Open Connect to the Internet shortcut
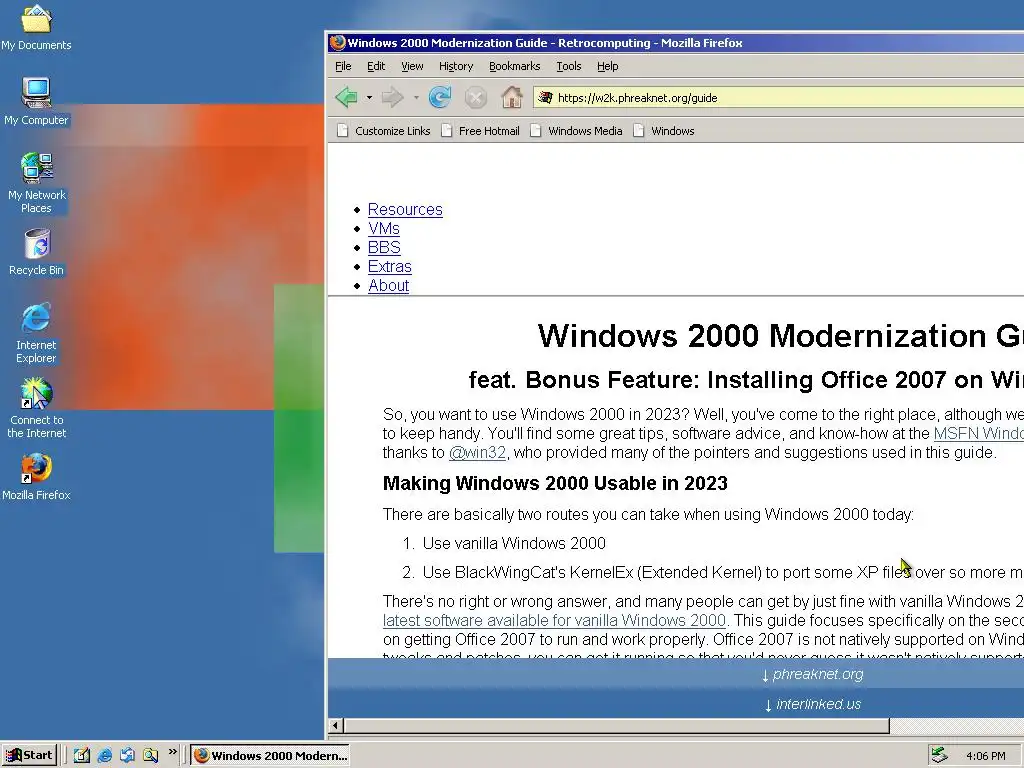 [37, 408]
